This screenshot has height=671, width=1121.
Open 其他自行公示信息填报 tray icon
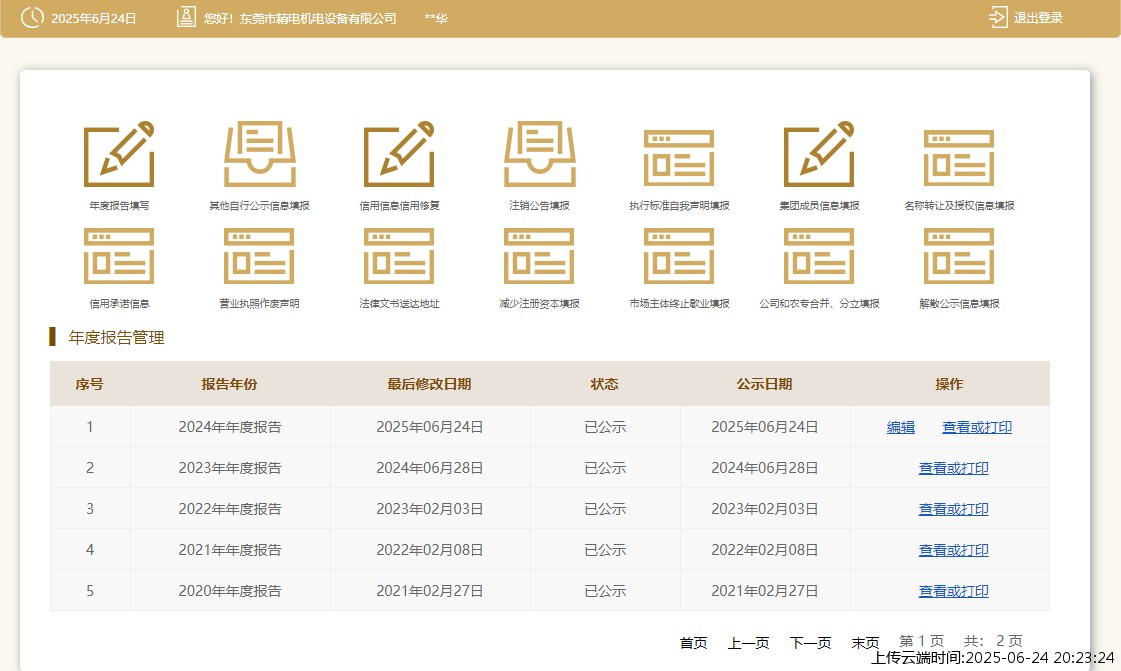coord(260,154)
